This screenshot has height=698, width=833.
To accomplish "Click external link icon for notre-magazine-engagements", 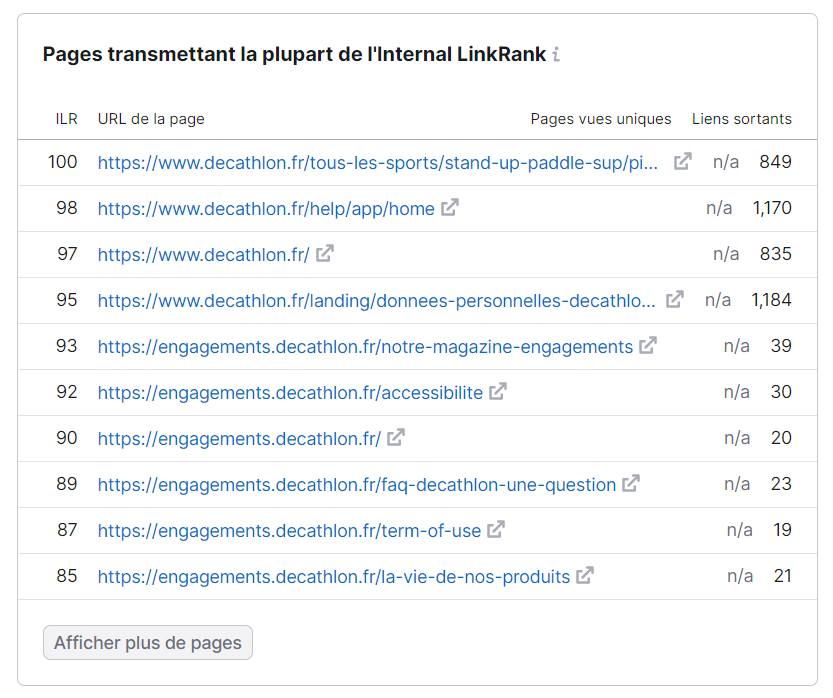I will (x=648, y=346).
